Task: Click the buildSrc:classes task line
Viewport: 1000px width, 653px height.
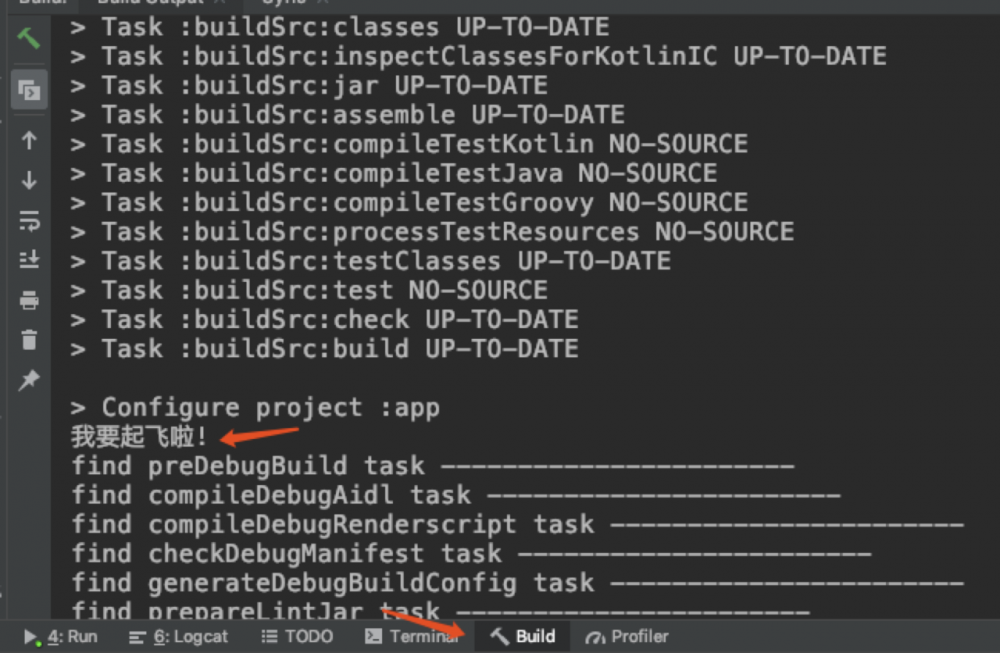Action: click(340, 26)
